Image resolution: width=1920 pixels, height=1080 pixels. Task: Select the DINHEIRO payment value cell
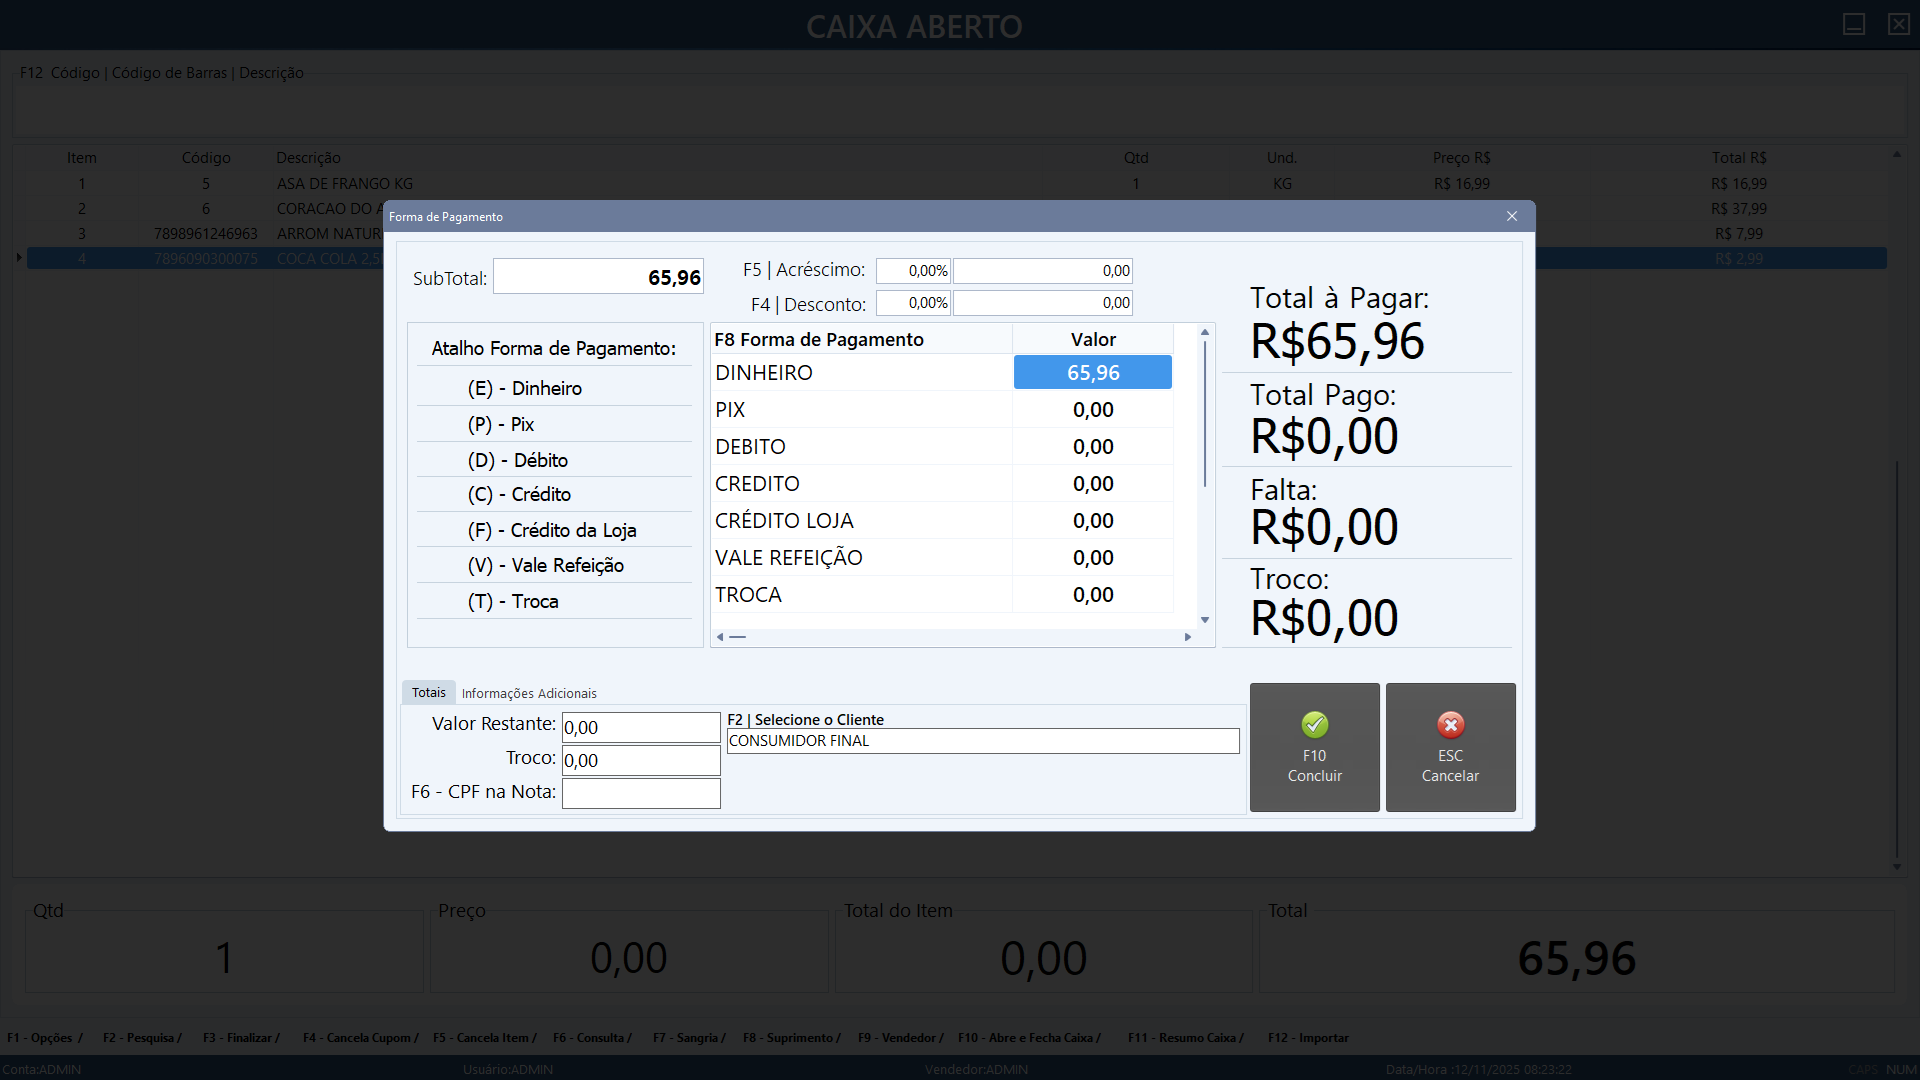coord(1092,373)
